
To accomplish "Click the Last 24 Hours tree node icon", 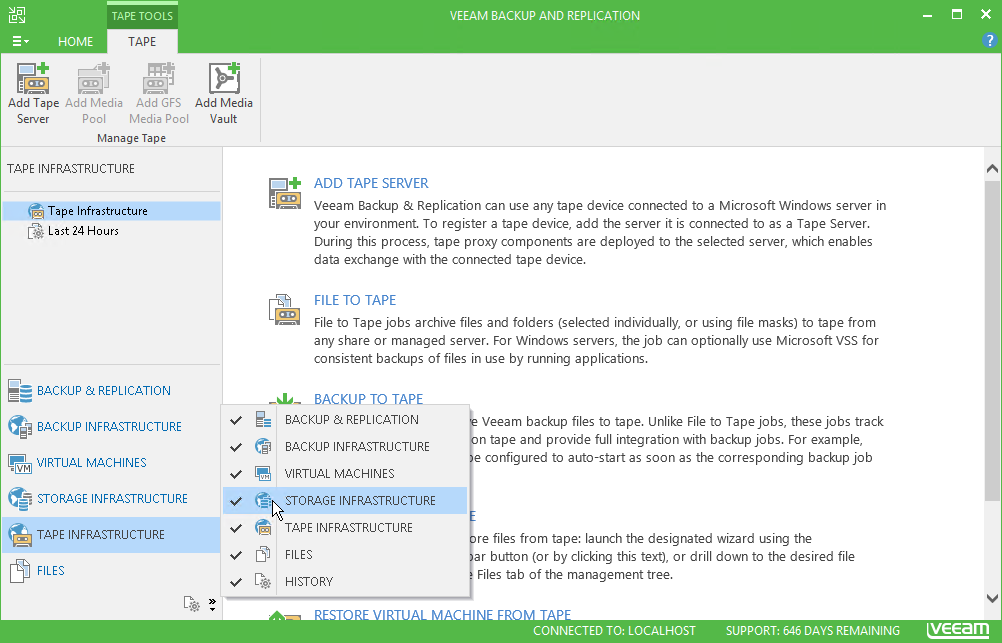I will coord(36,231).
